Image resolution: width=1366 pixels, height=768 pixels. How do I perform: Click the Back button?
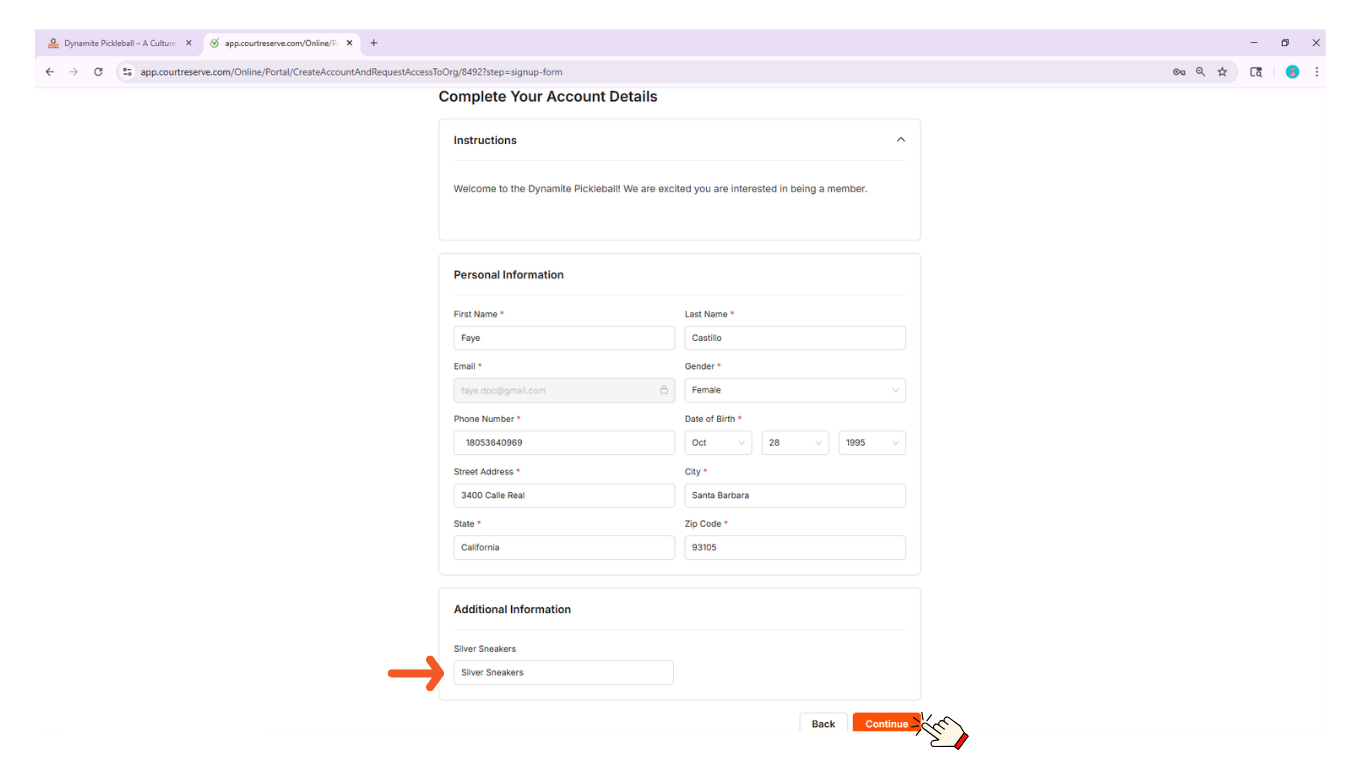tap(823, 724)
